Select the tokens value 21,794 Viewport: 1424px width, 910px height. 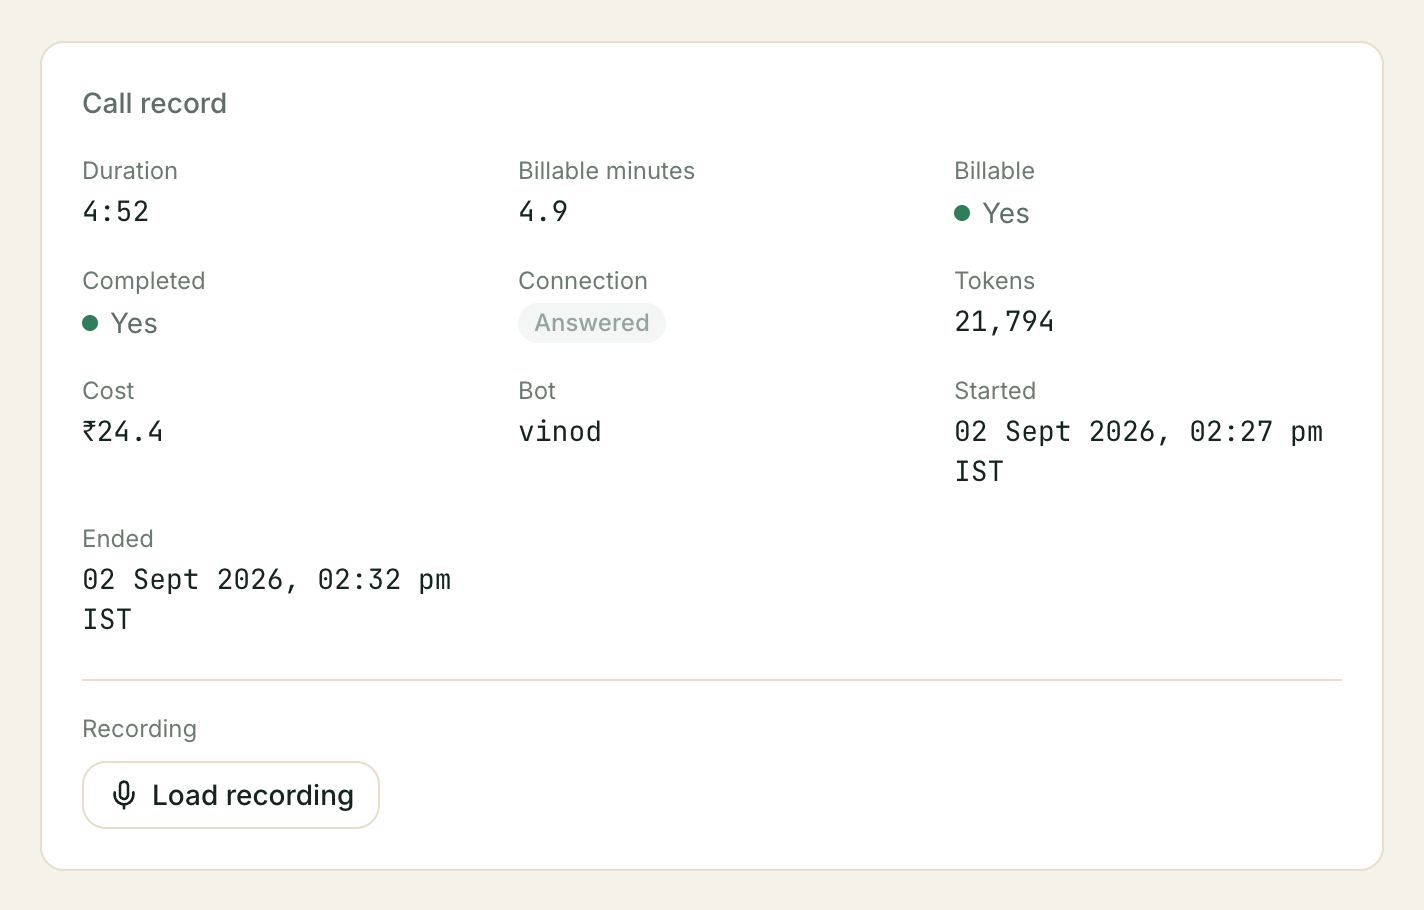point(1004,322)
